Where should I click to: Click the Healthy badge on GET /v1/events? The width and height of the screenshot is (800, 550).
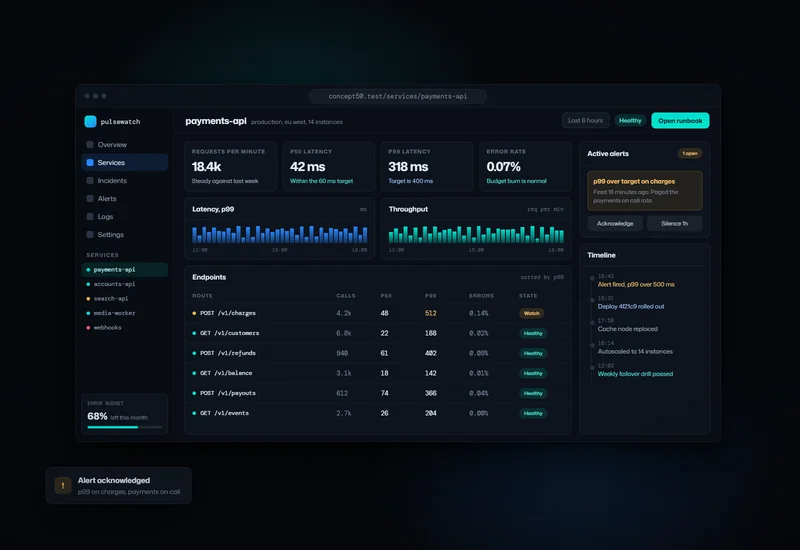coord(533,413)
